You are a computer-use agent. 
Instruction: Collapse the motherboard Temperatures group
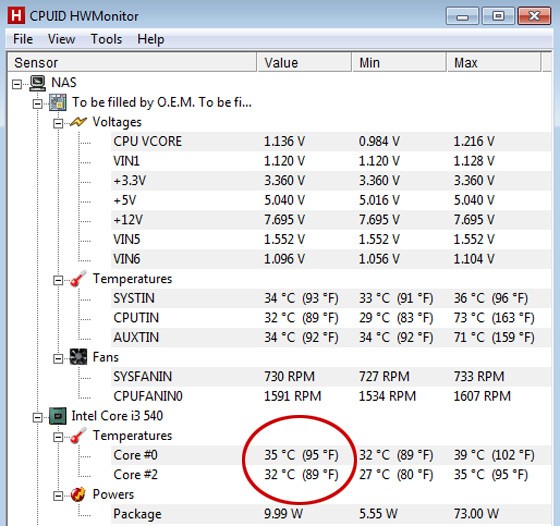coord(58,280)
